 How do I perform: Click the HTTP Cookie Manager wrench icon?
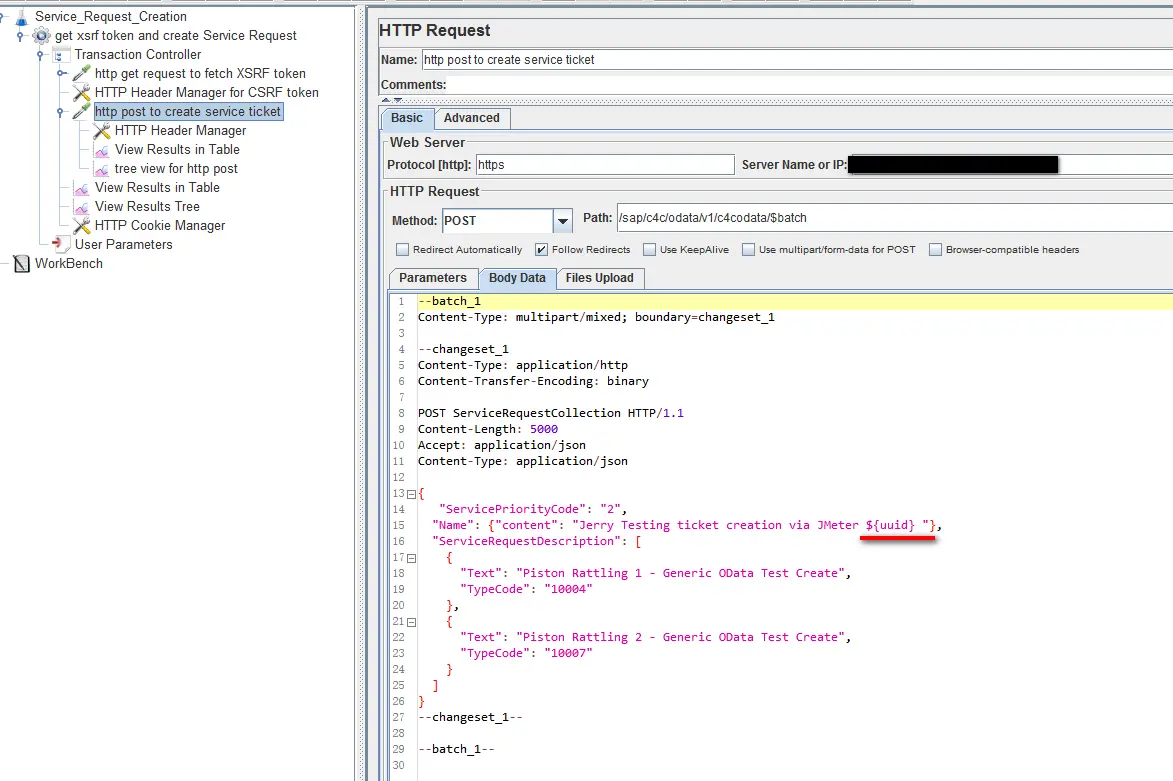(x=82, y=226)
